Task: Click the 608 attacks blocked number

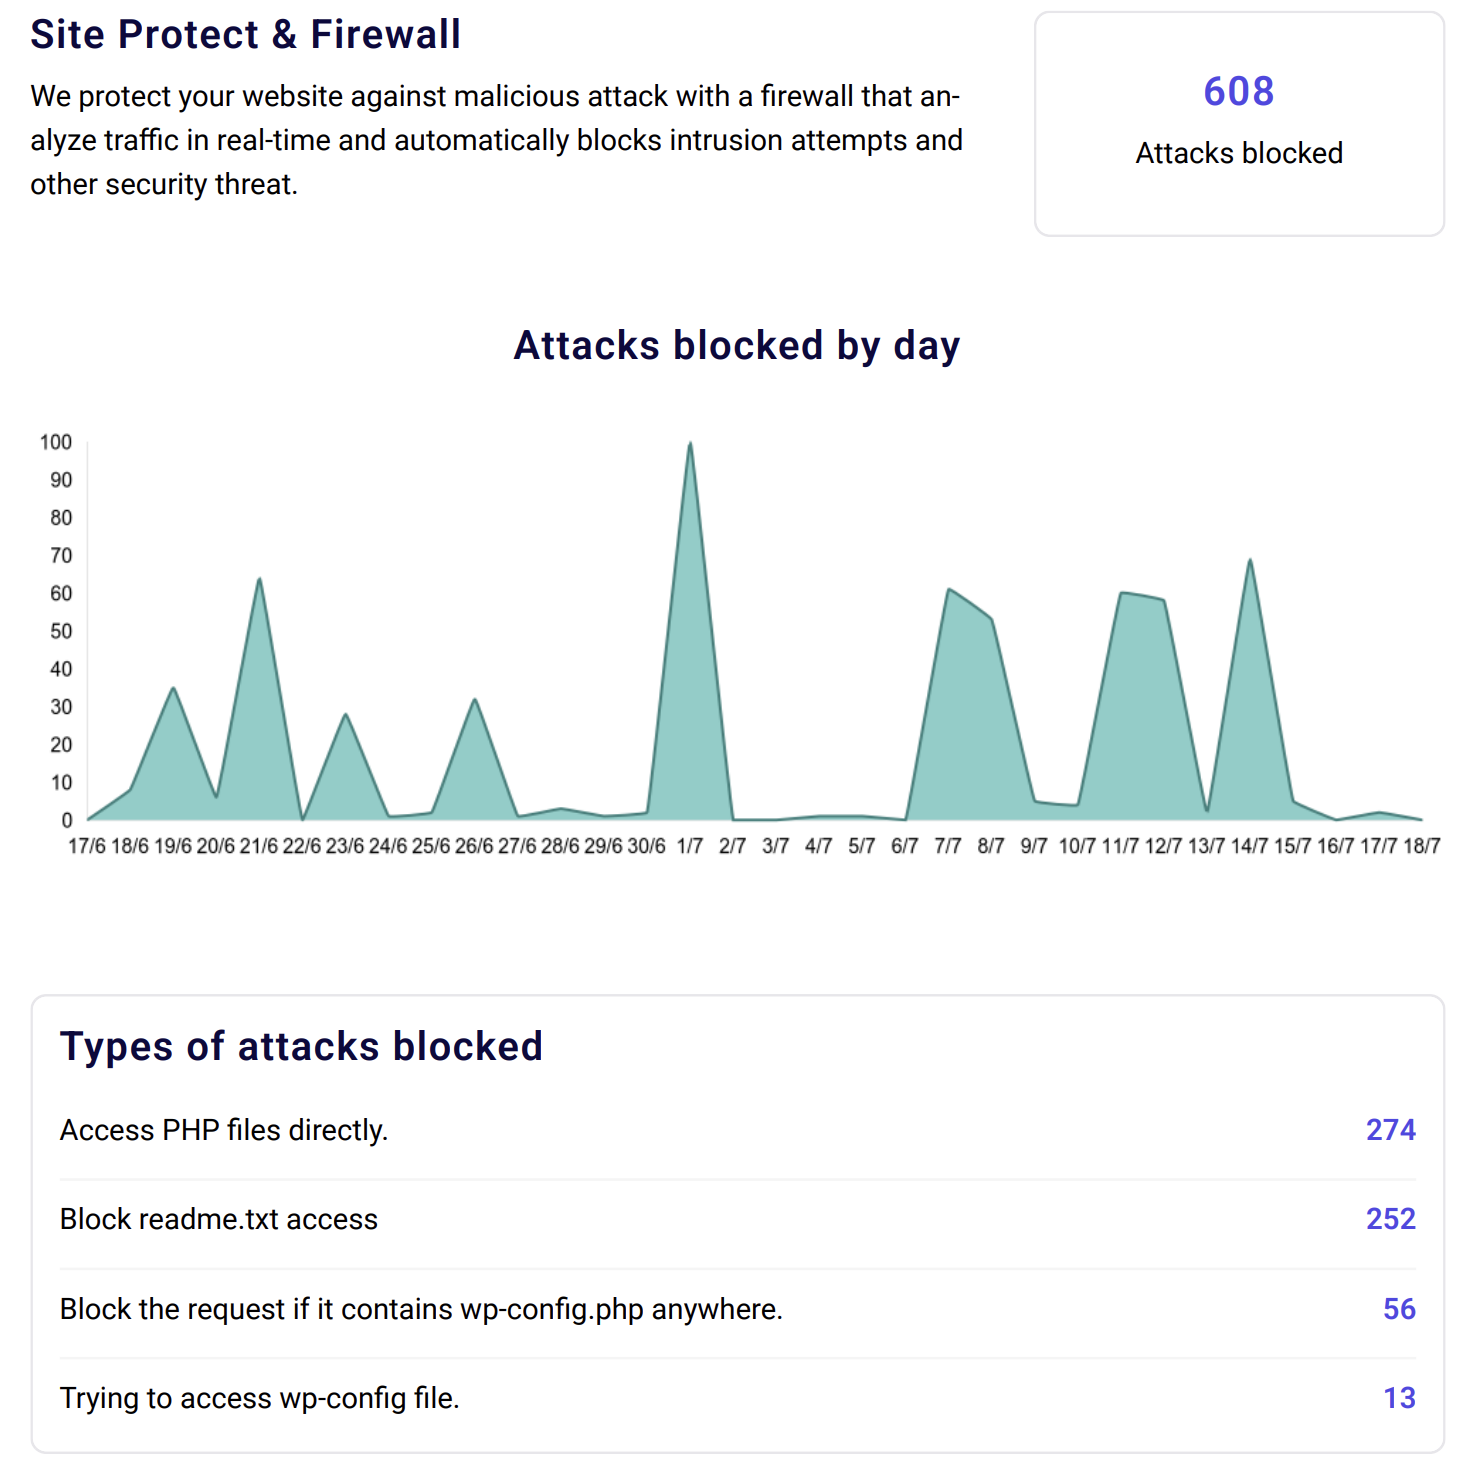Action: point(1238,92)
